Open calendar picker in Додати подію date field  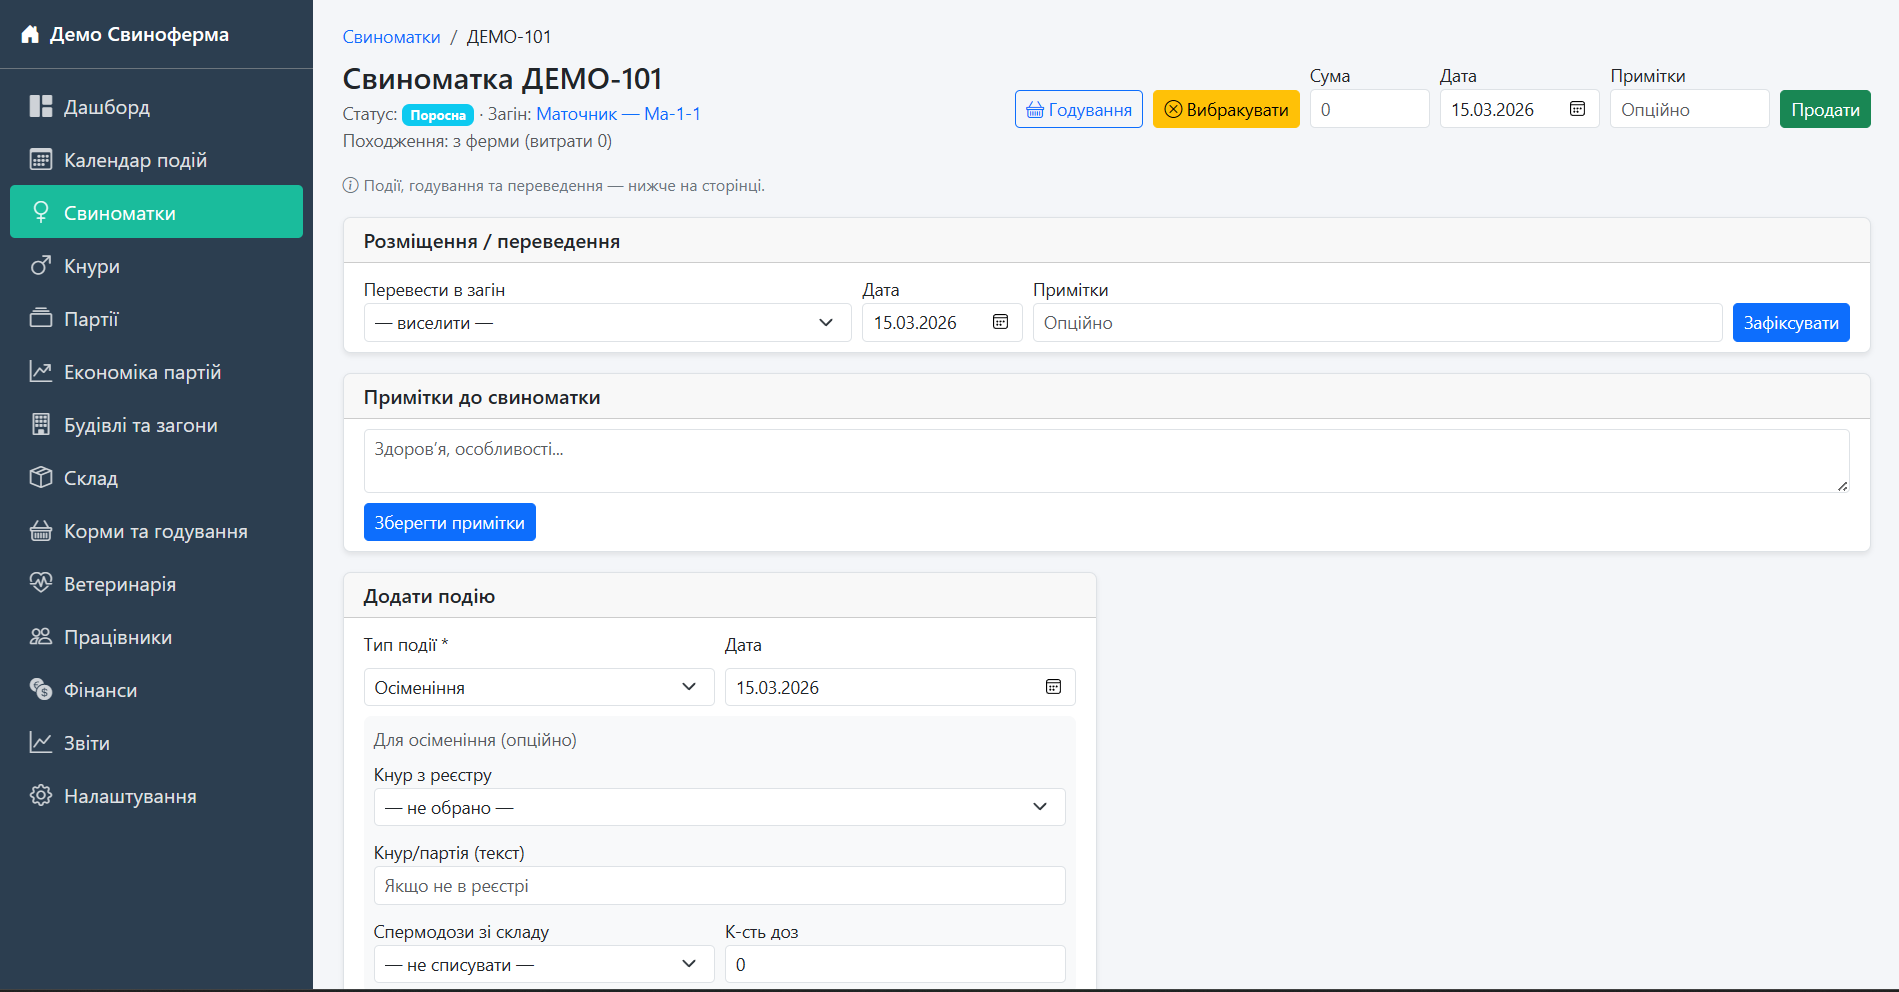[x=1053, y=687]
